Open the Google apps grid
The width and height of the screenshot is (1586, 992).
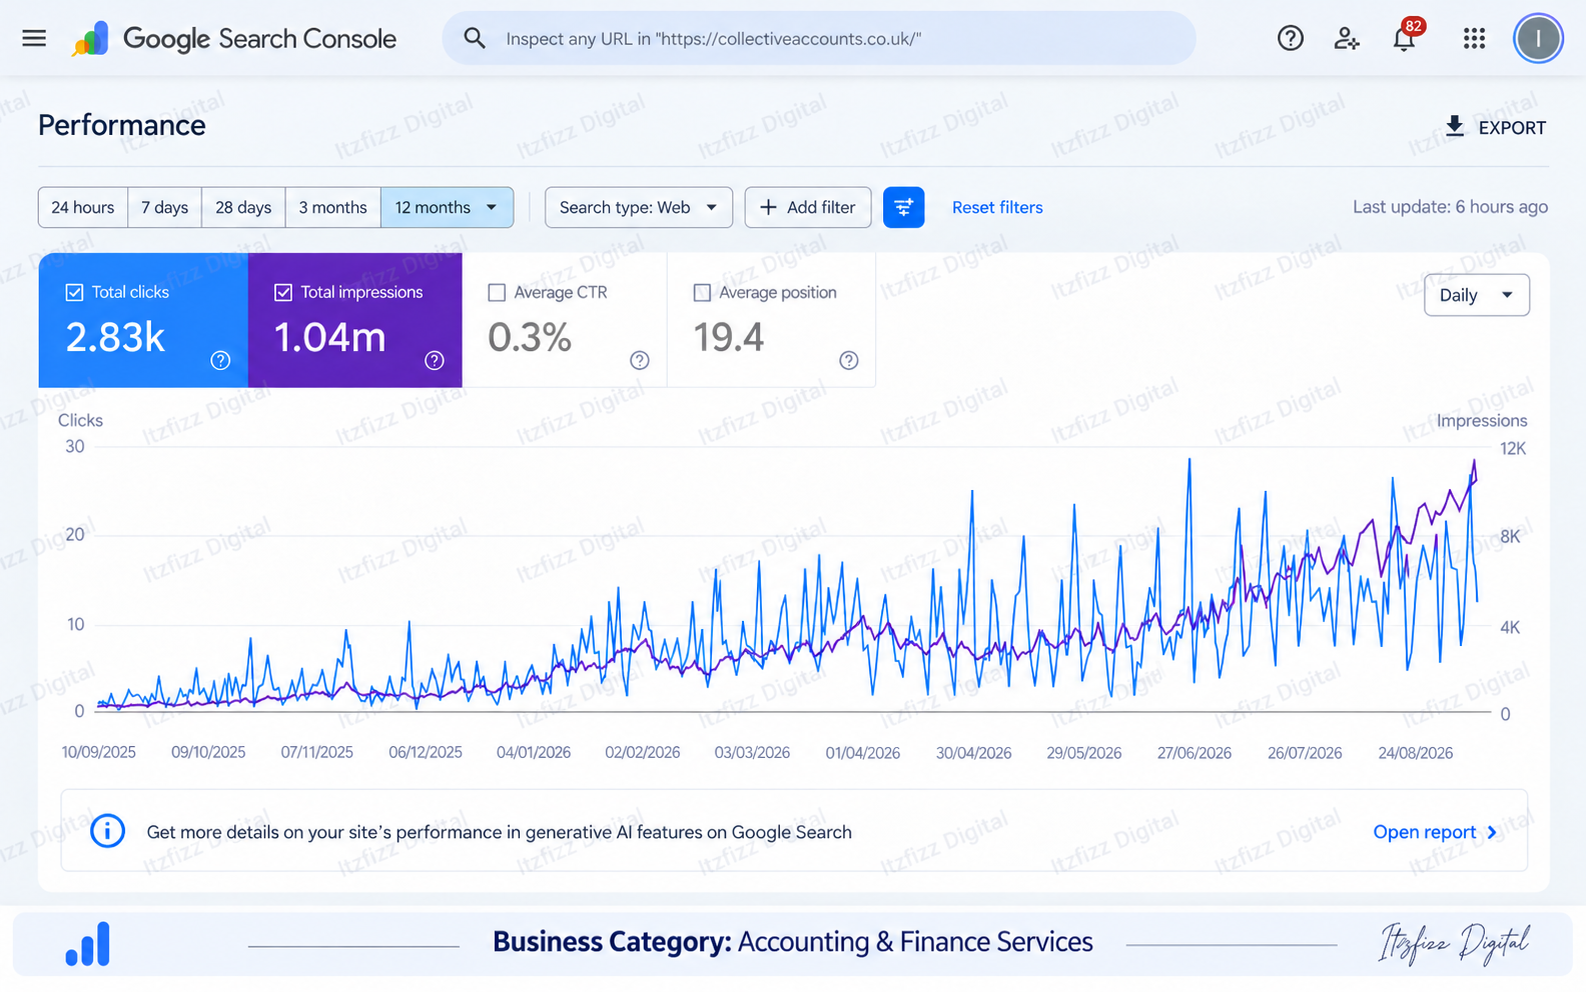pyautogui.click(x=1474, y=39)
